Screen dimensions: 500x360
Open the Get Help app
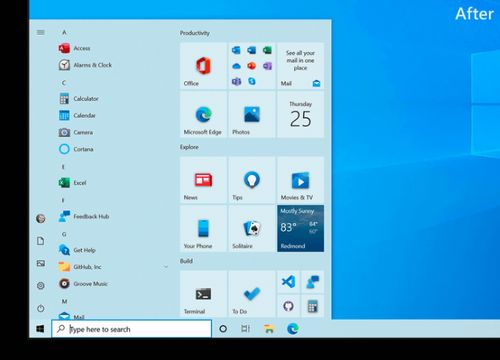click(x=77, y=250)
